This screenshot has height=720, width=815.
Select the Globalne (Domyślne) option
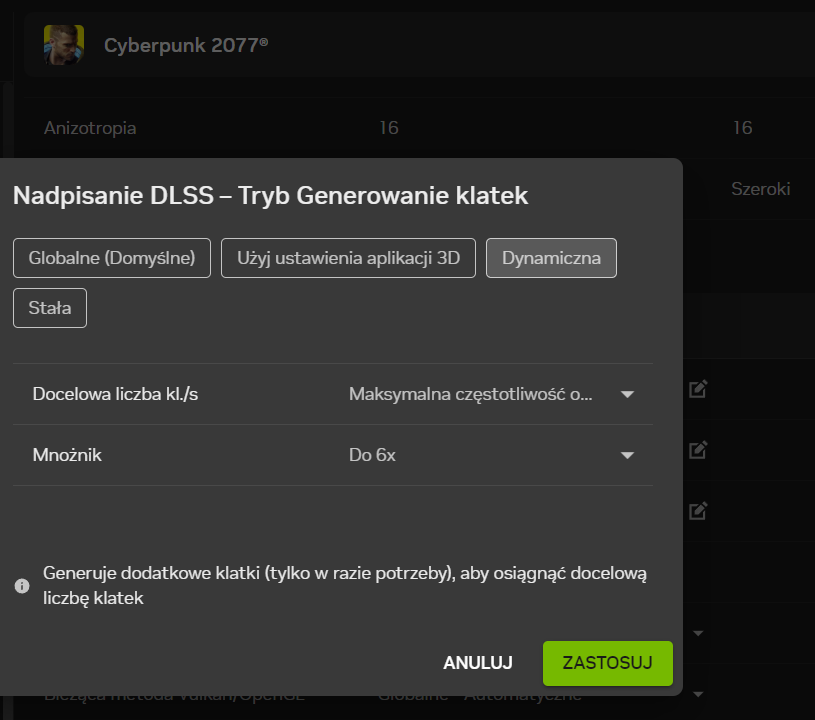click(x=112, y=258)
